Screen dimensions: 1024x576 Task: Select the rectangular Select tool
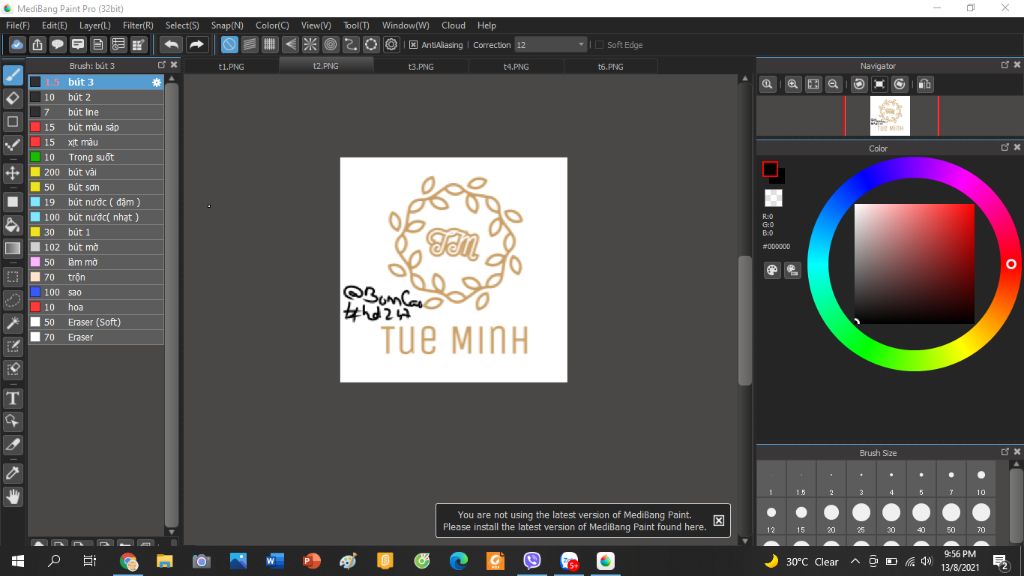[13, 277]
